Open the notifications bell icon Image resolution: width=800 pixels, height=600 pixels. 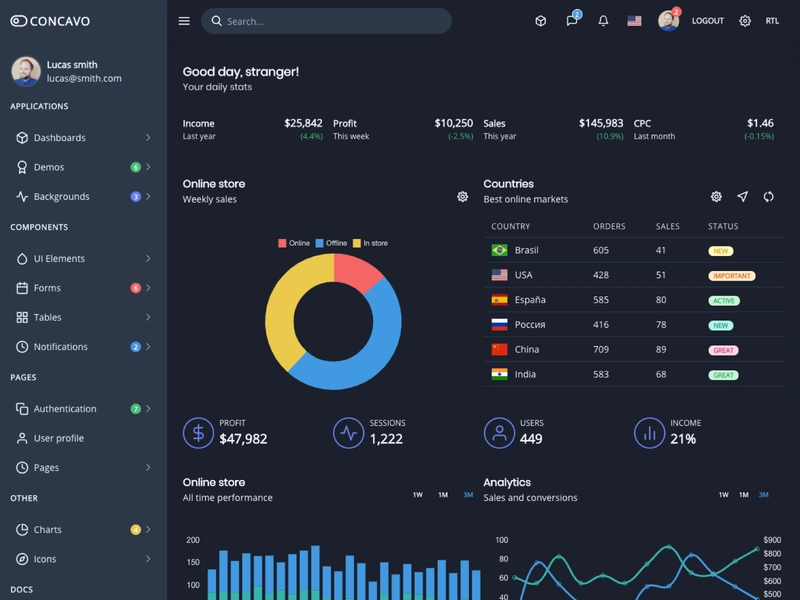[x=603, y=21]
